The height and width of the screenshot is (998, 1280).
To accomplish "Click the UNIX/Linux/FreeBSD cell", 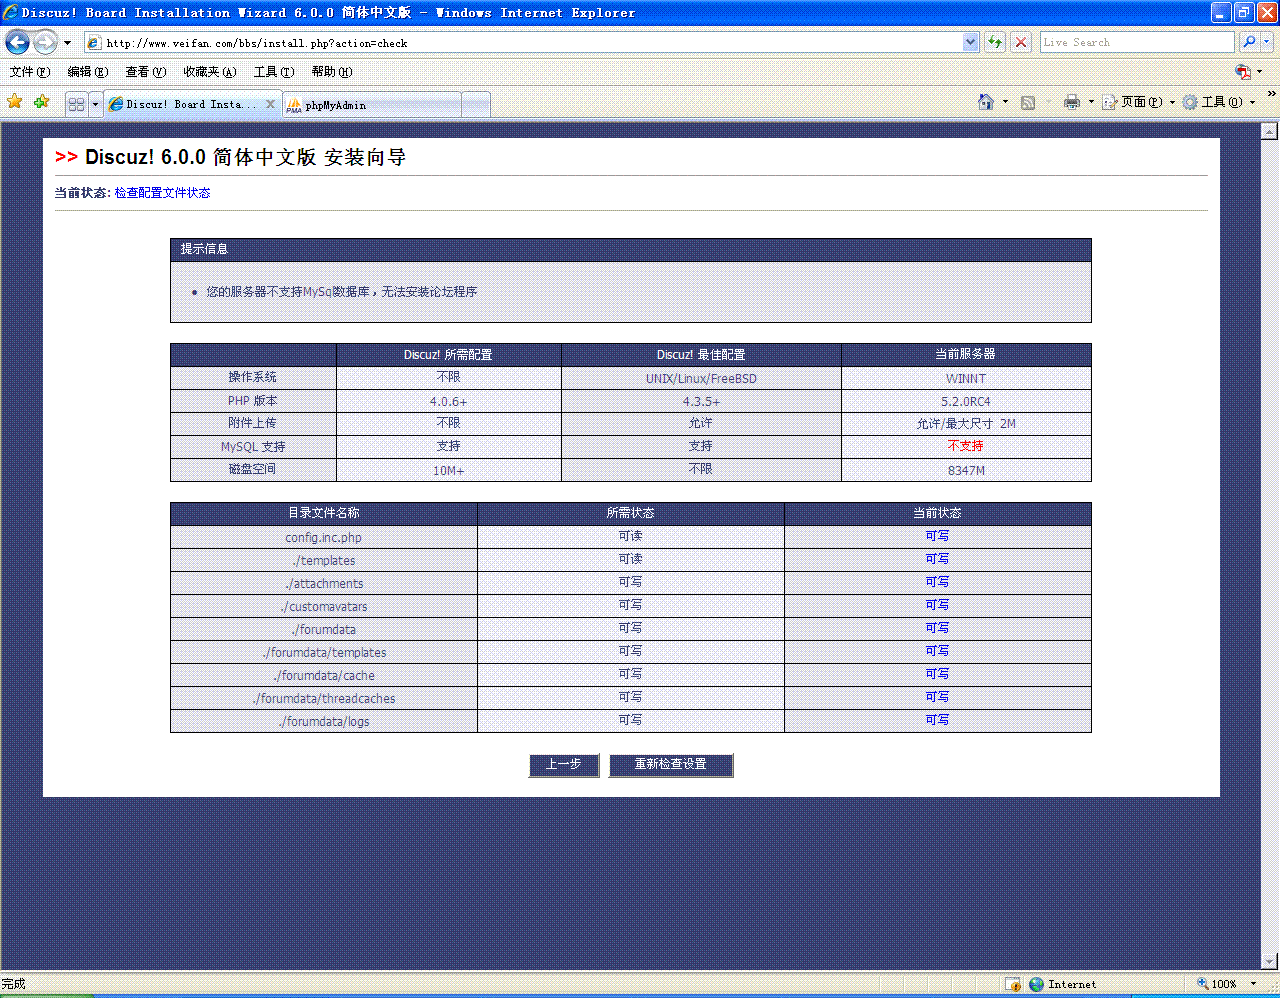I will 701,379.
